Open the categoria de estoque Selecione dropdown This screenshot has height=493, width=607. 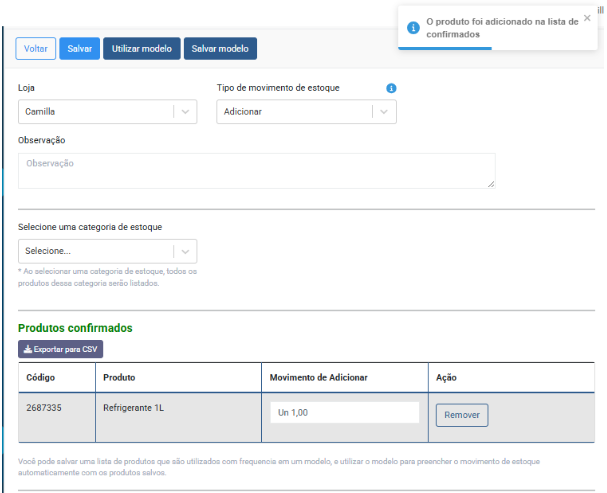95,251
